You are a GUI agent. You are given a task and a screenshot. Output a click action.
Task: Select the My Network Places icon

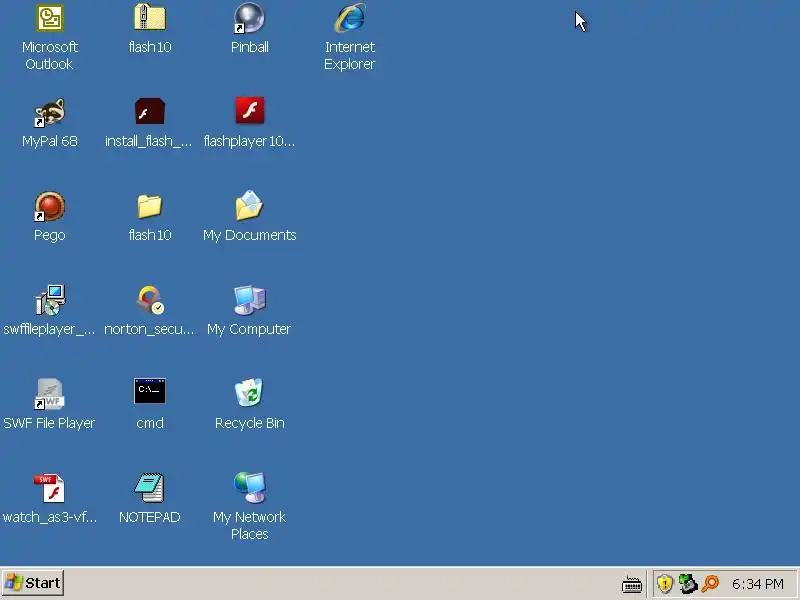pyautogui.click(x=249, y=487)
